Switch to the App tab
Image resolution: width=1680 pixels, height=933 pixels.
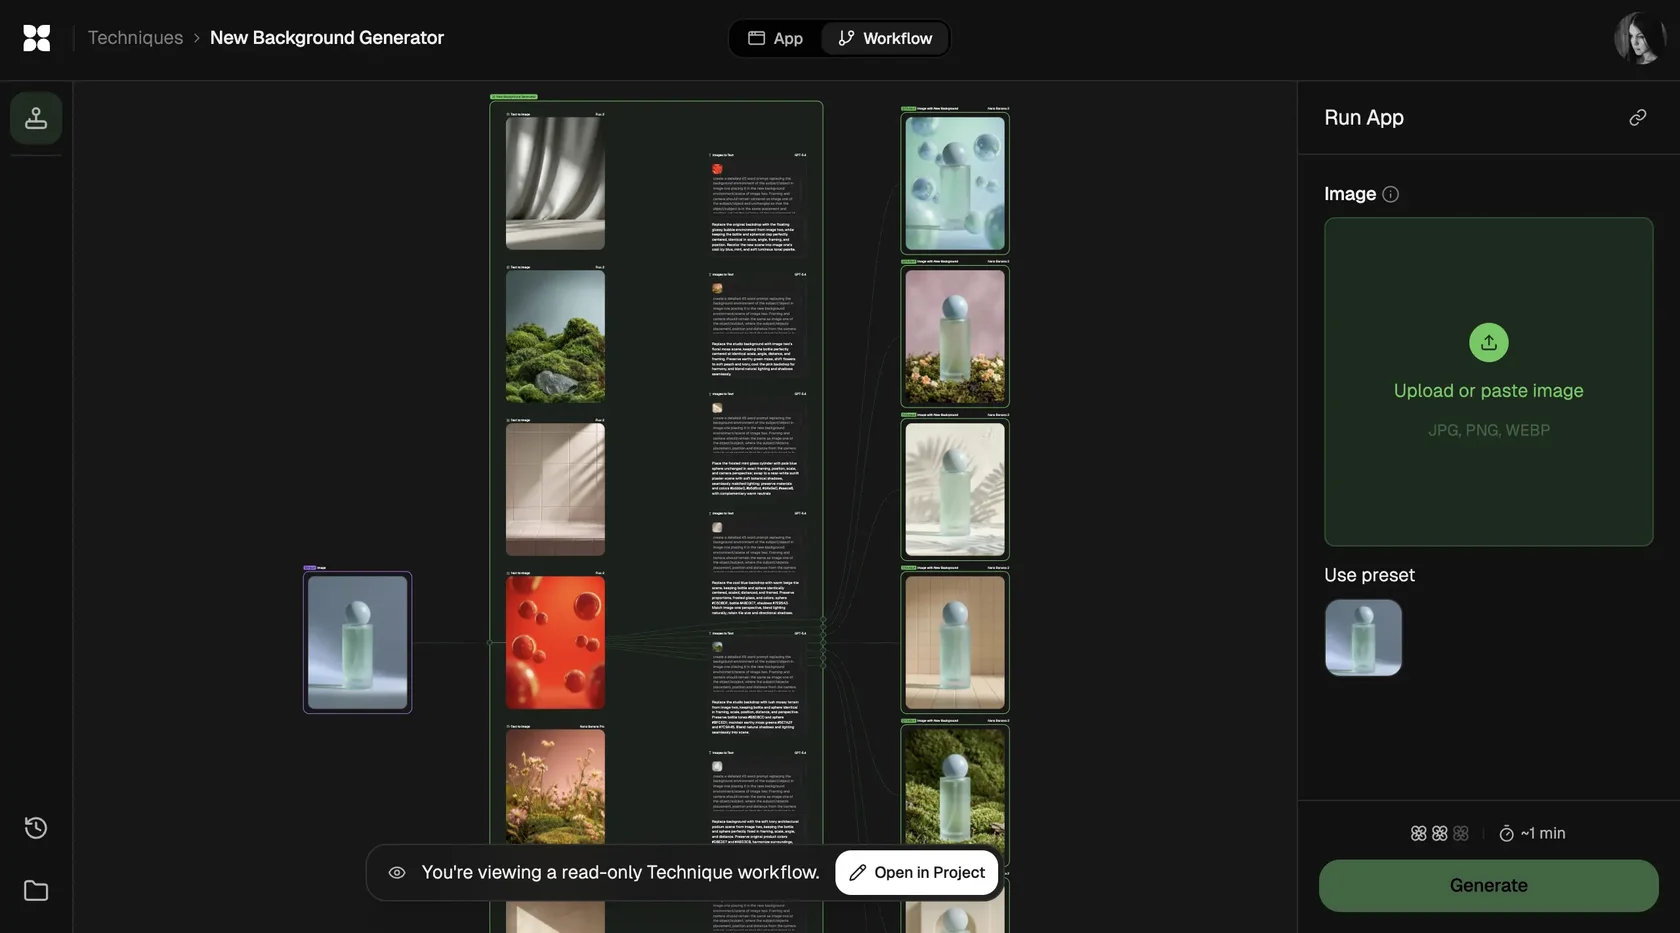point(776,38)
